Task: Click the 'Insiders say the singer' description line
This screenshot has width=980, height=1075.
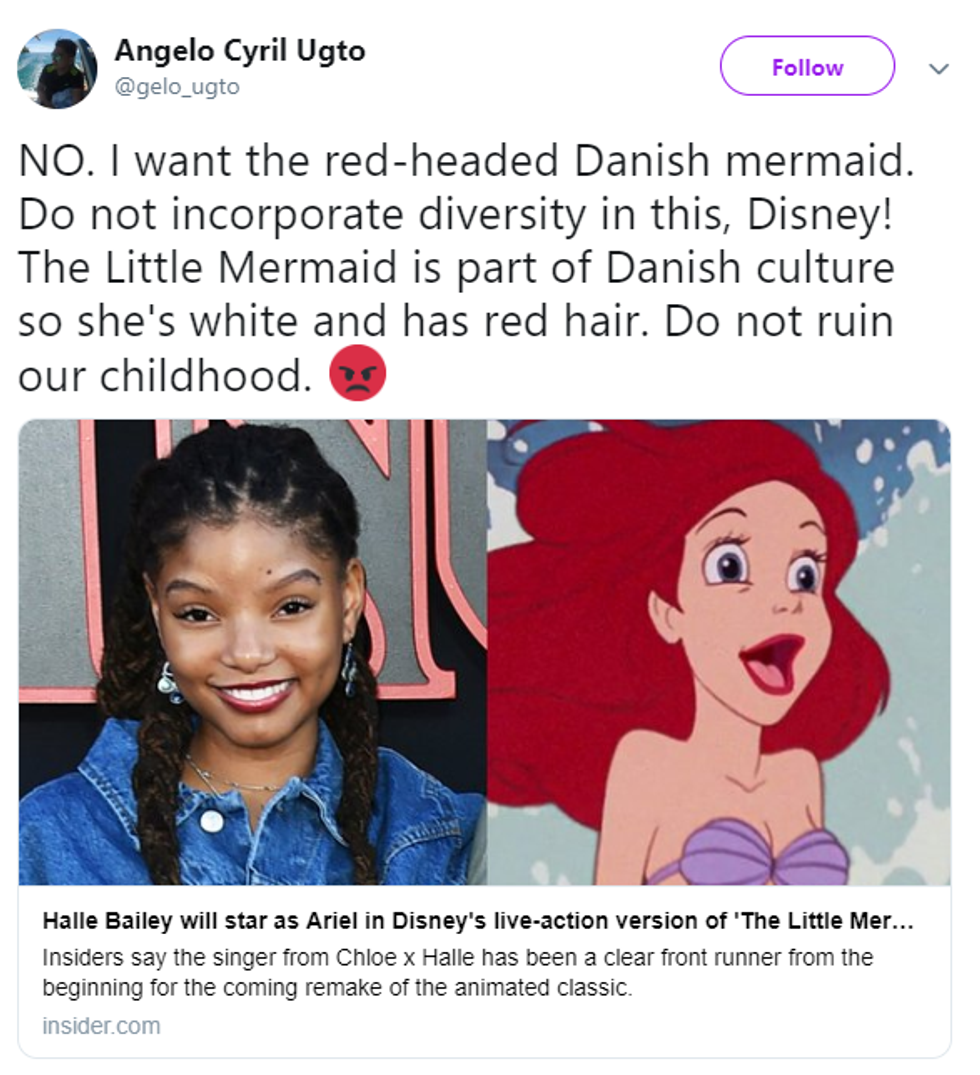Action: [x=458, y=957]
